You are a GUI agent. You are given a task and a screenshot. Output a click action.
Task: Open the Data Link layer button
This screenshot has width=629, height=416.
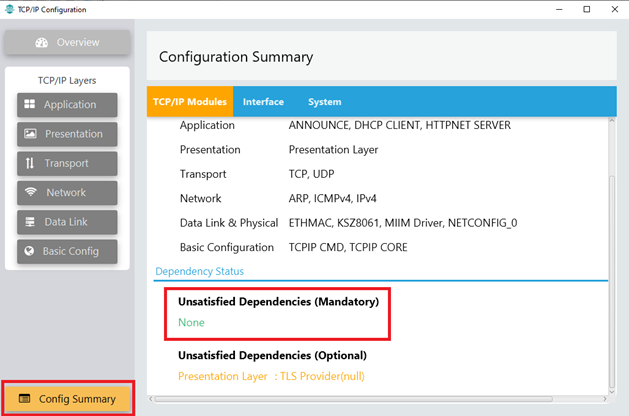67,222
